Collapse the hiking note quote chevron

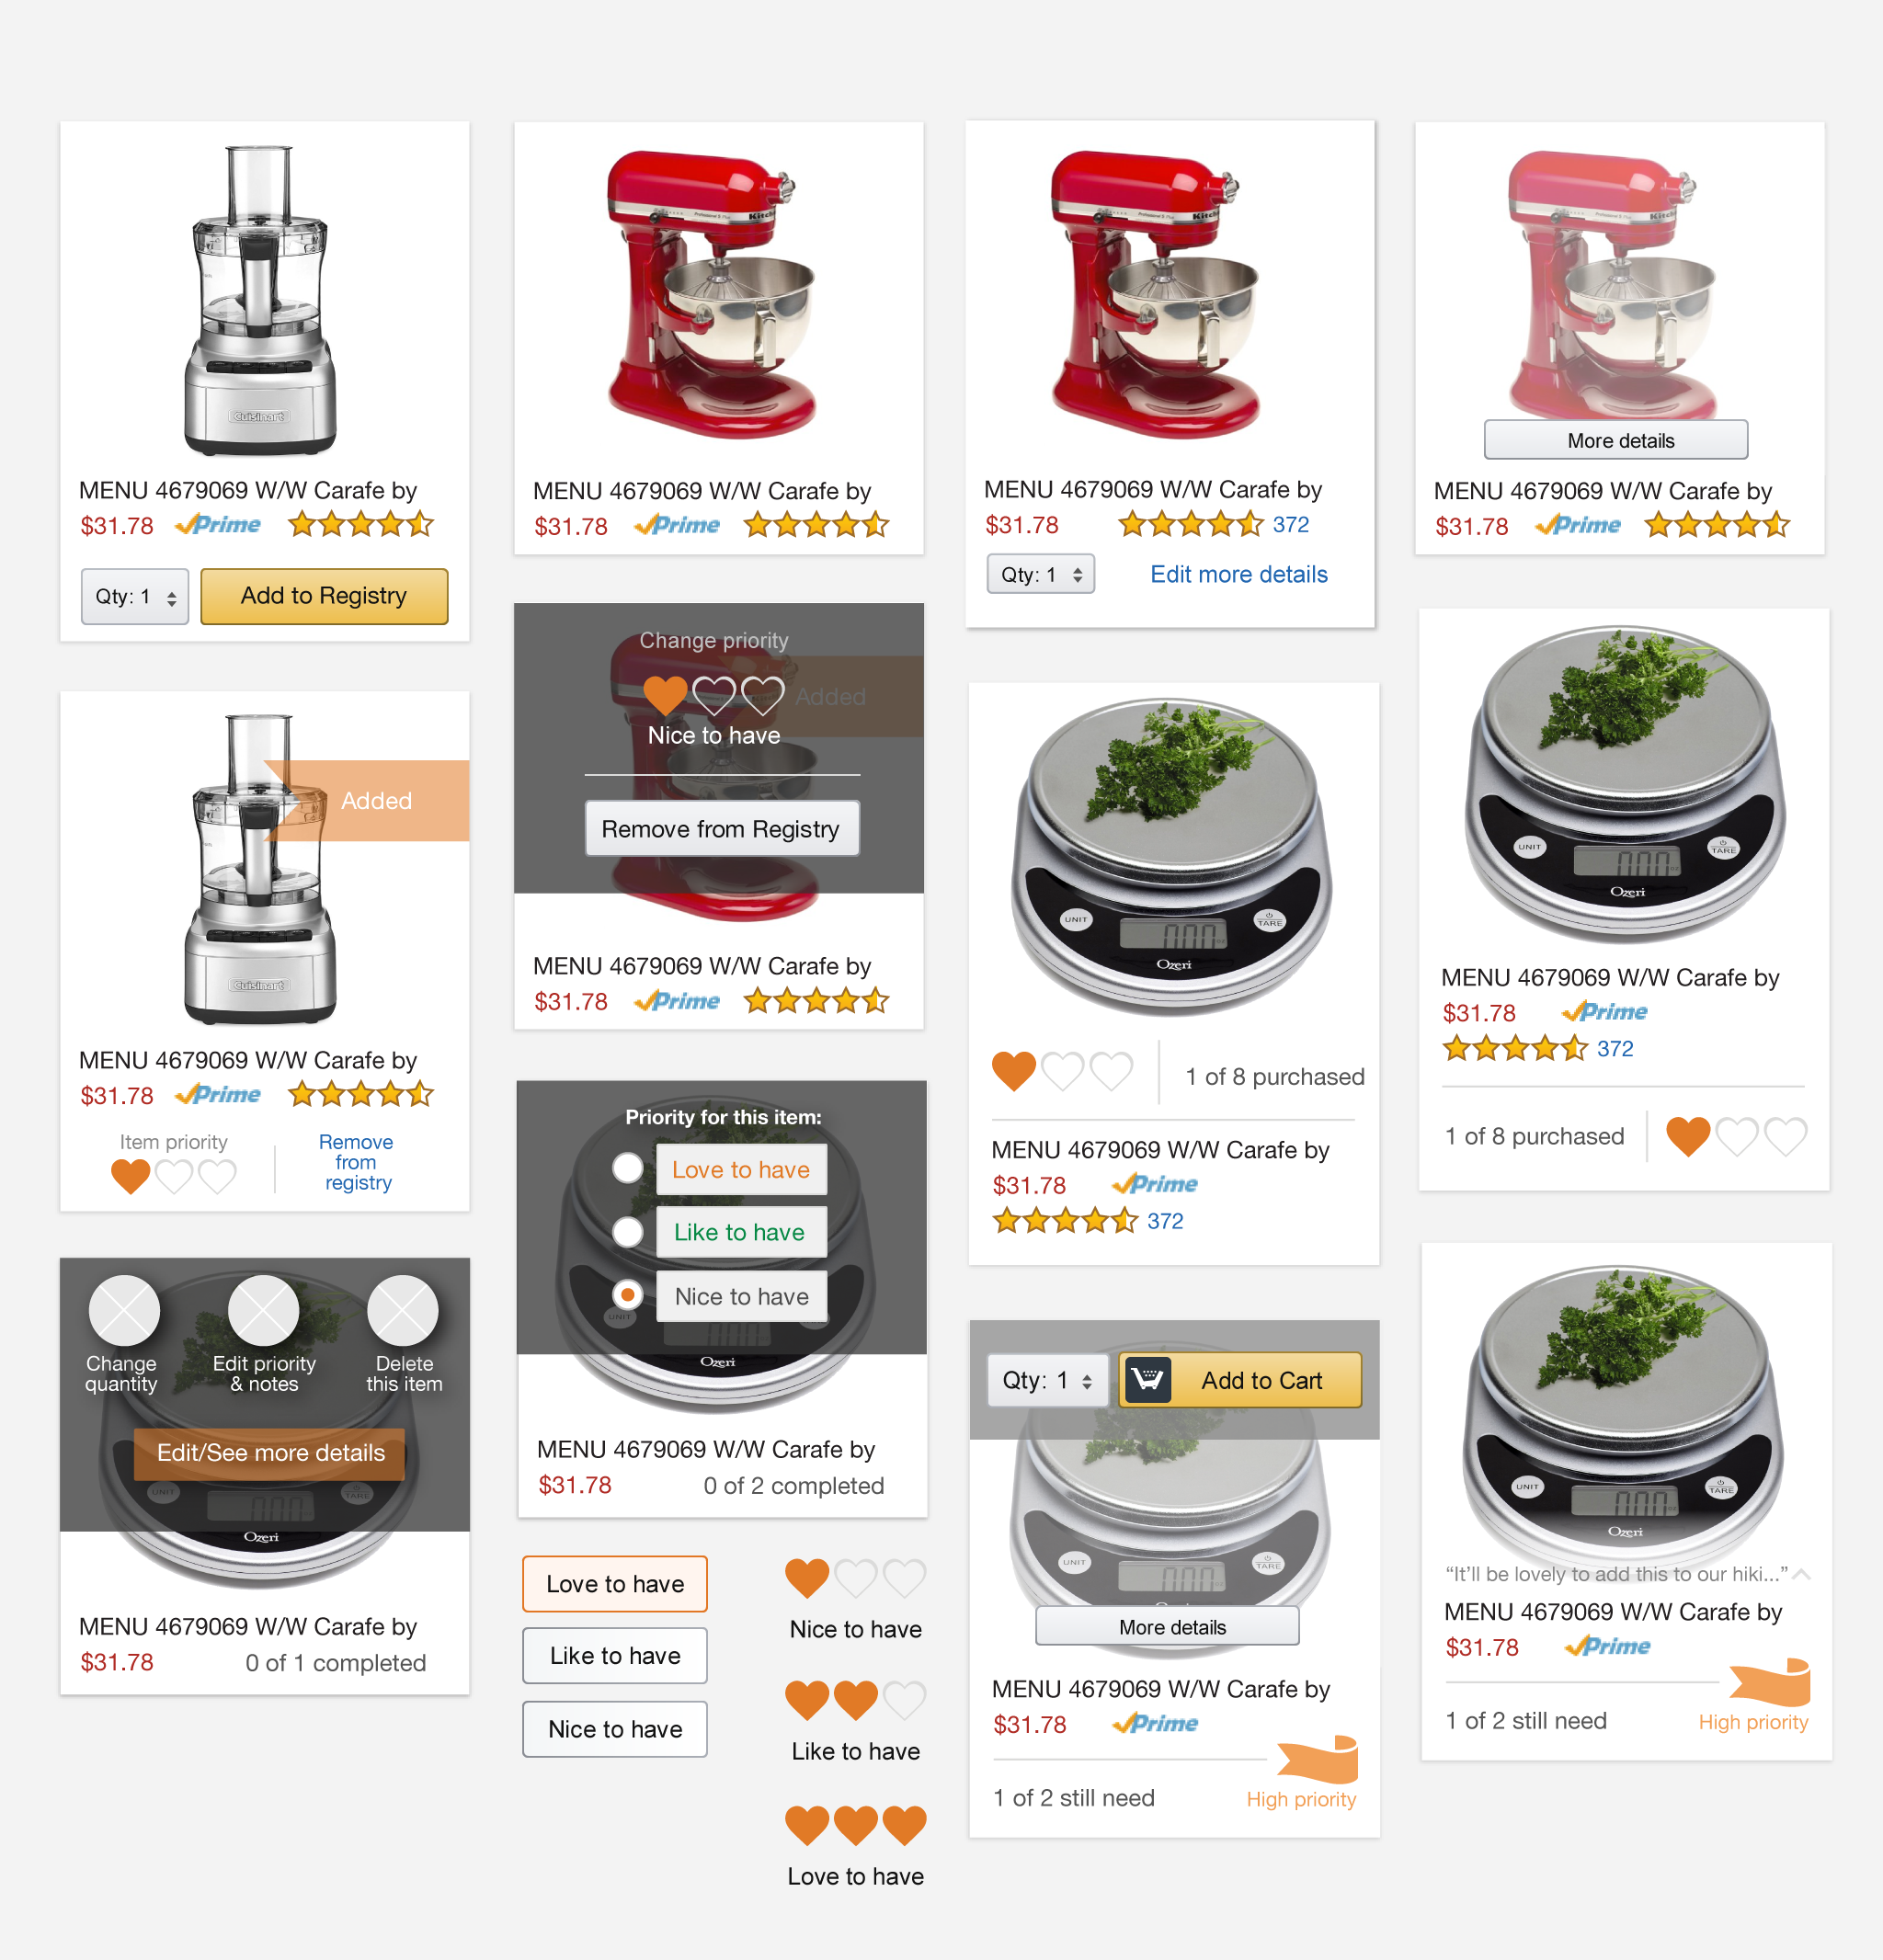(x=1802, y=1574)
